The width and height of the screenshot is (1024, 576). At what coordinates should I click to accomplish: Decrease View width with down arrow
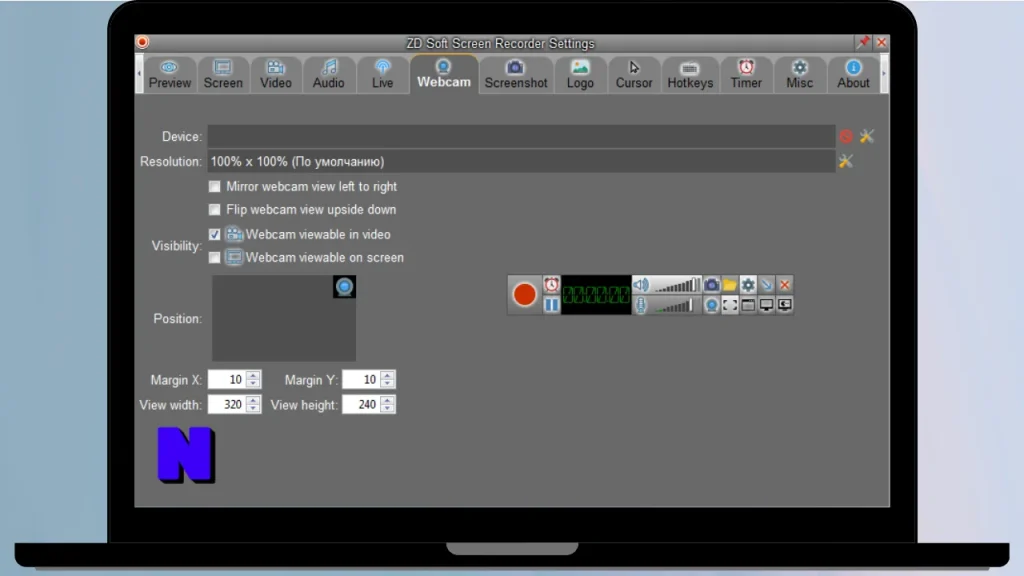(253, 409)
